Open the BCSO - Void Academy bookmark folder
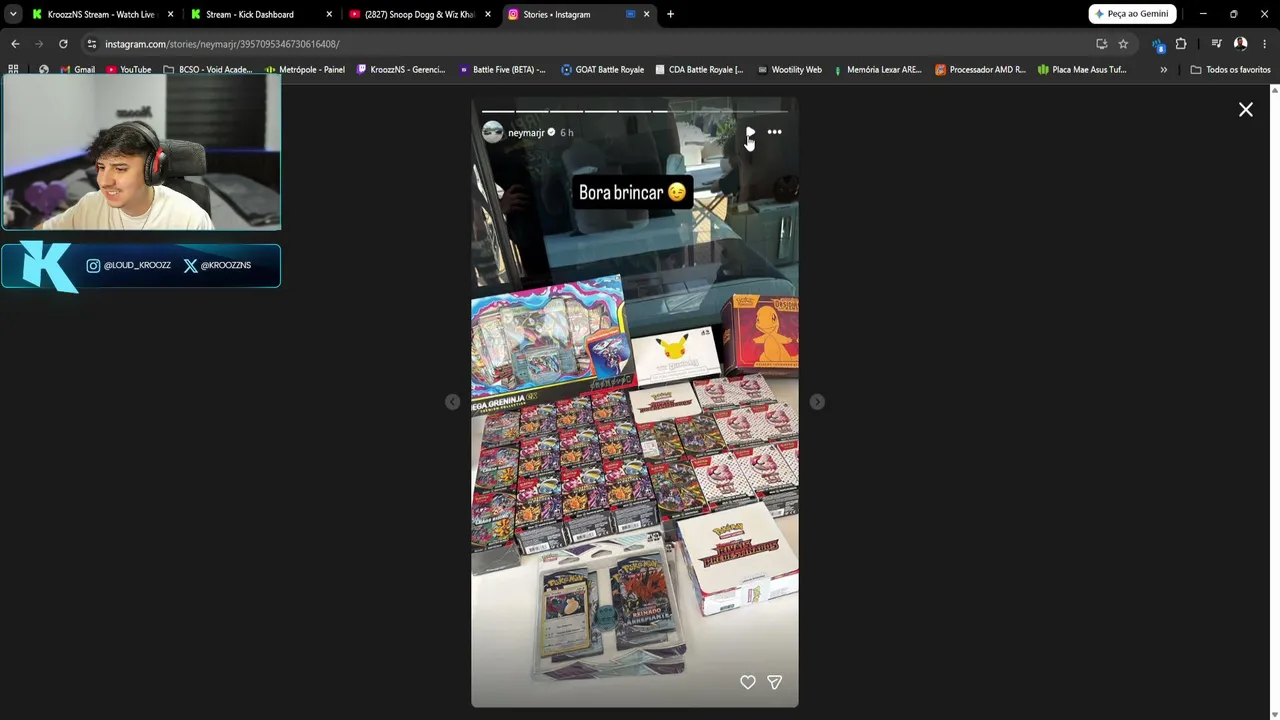Viewport: 1280px width, 720px height. coord(207,70)
